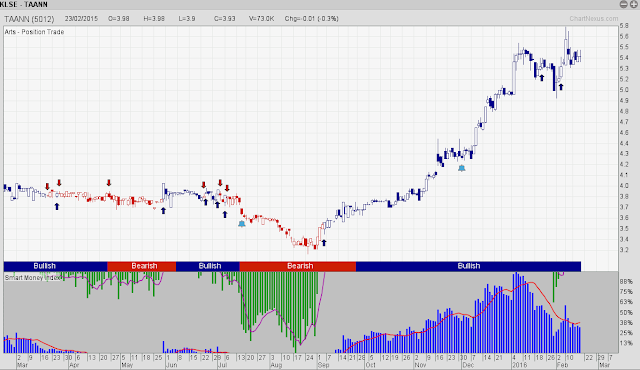This screenshot has width=640, height=370.
Task: Select the first Bullish trend bar segment
Action: (56, 266)
